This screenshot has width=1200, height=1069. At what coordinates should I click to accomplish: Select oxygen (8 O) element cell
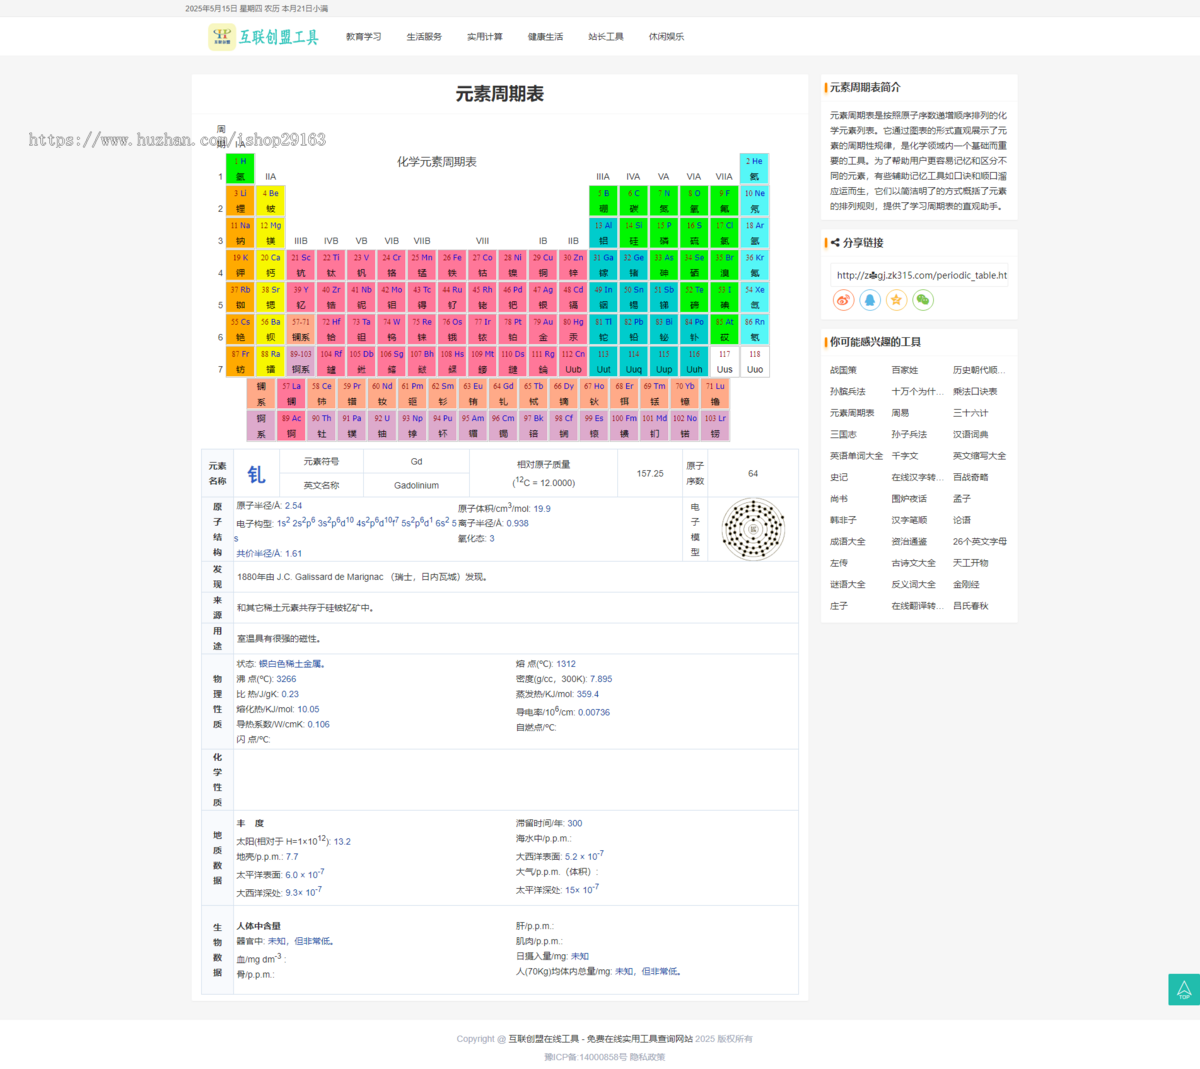point(694,200)
